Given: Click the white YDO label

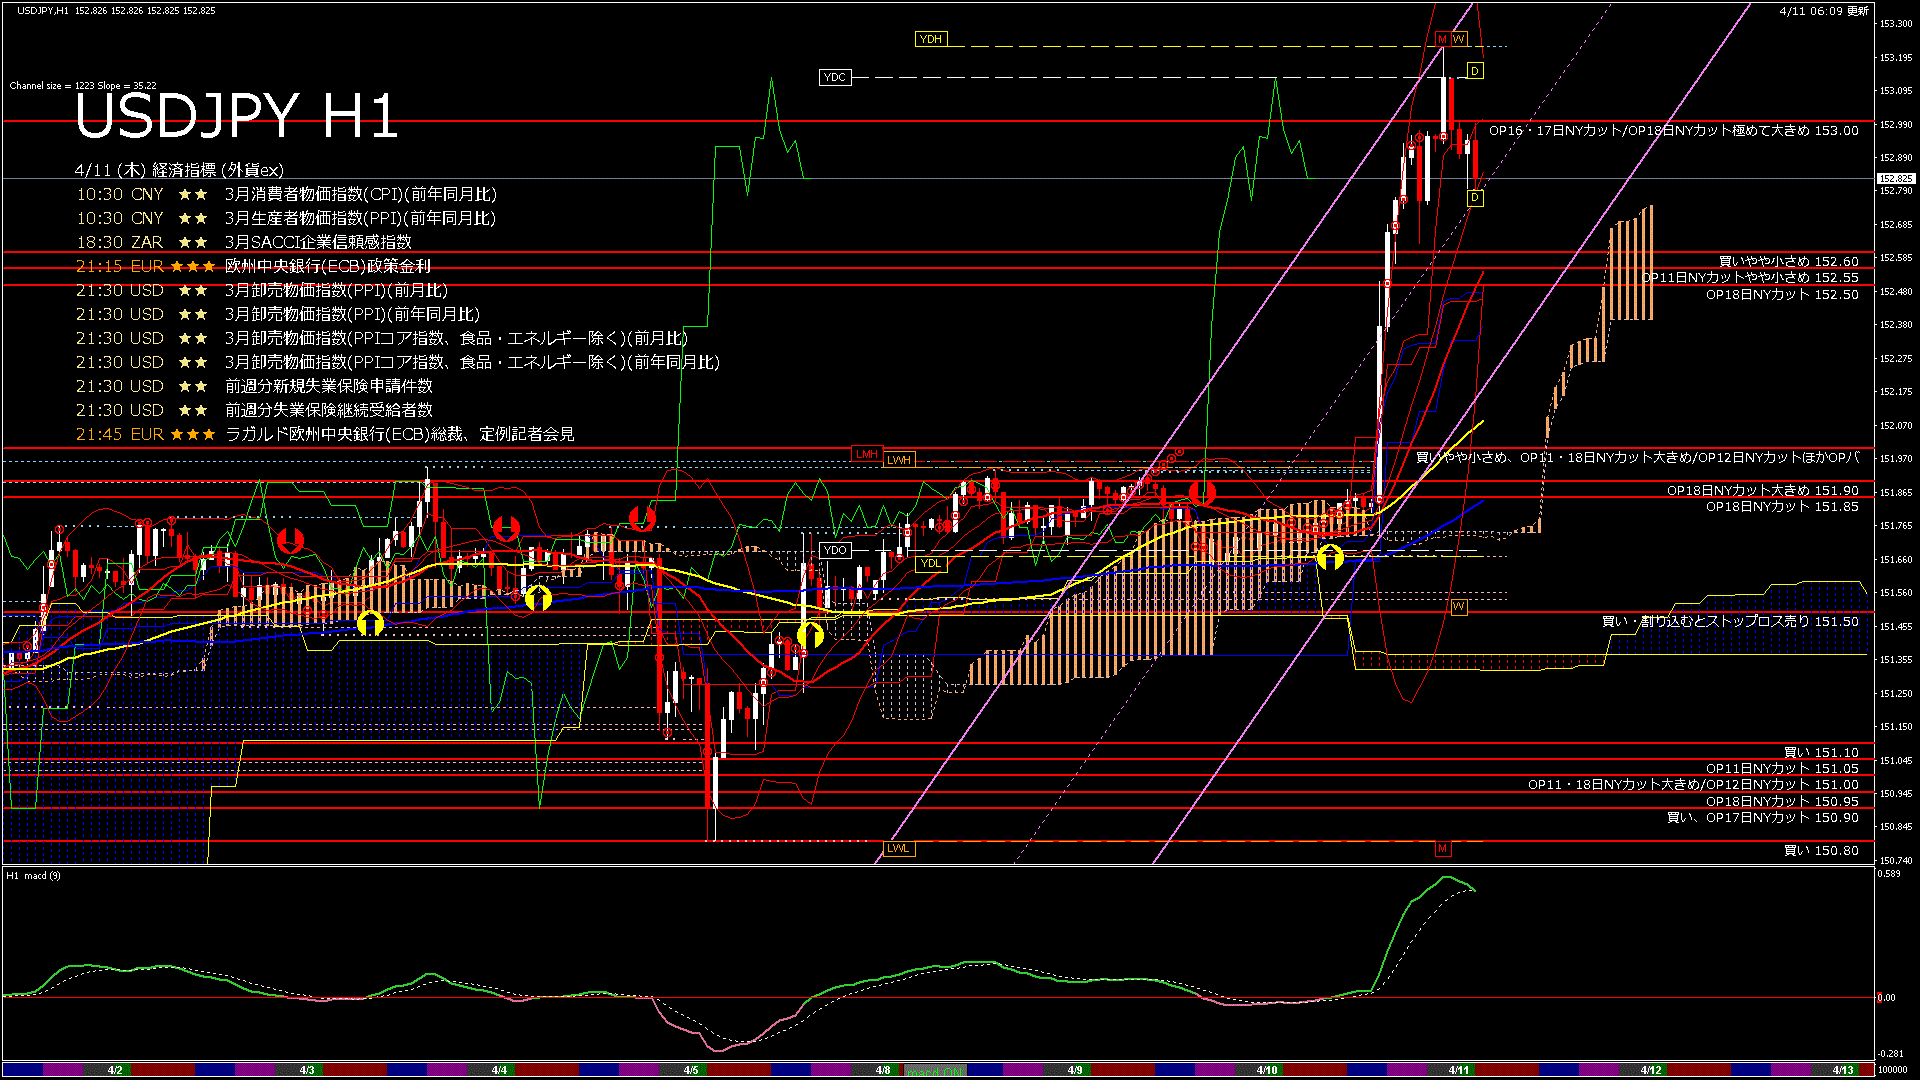Looking at the screenshot, I should (835, 550).
